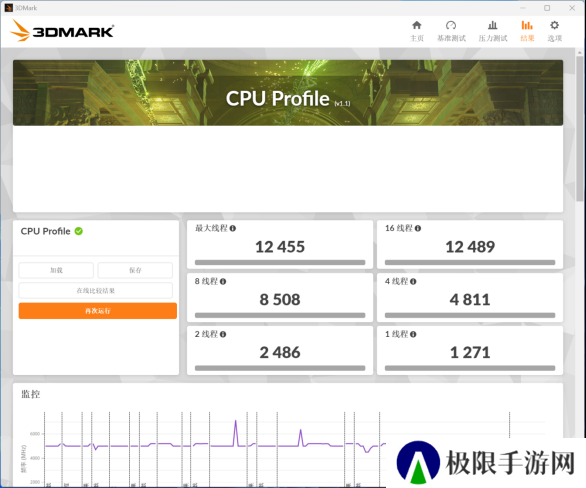586x488 pixels.
Task: Click info icon next to 16 线程
Action: click(x=418, y=228)
